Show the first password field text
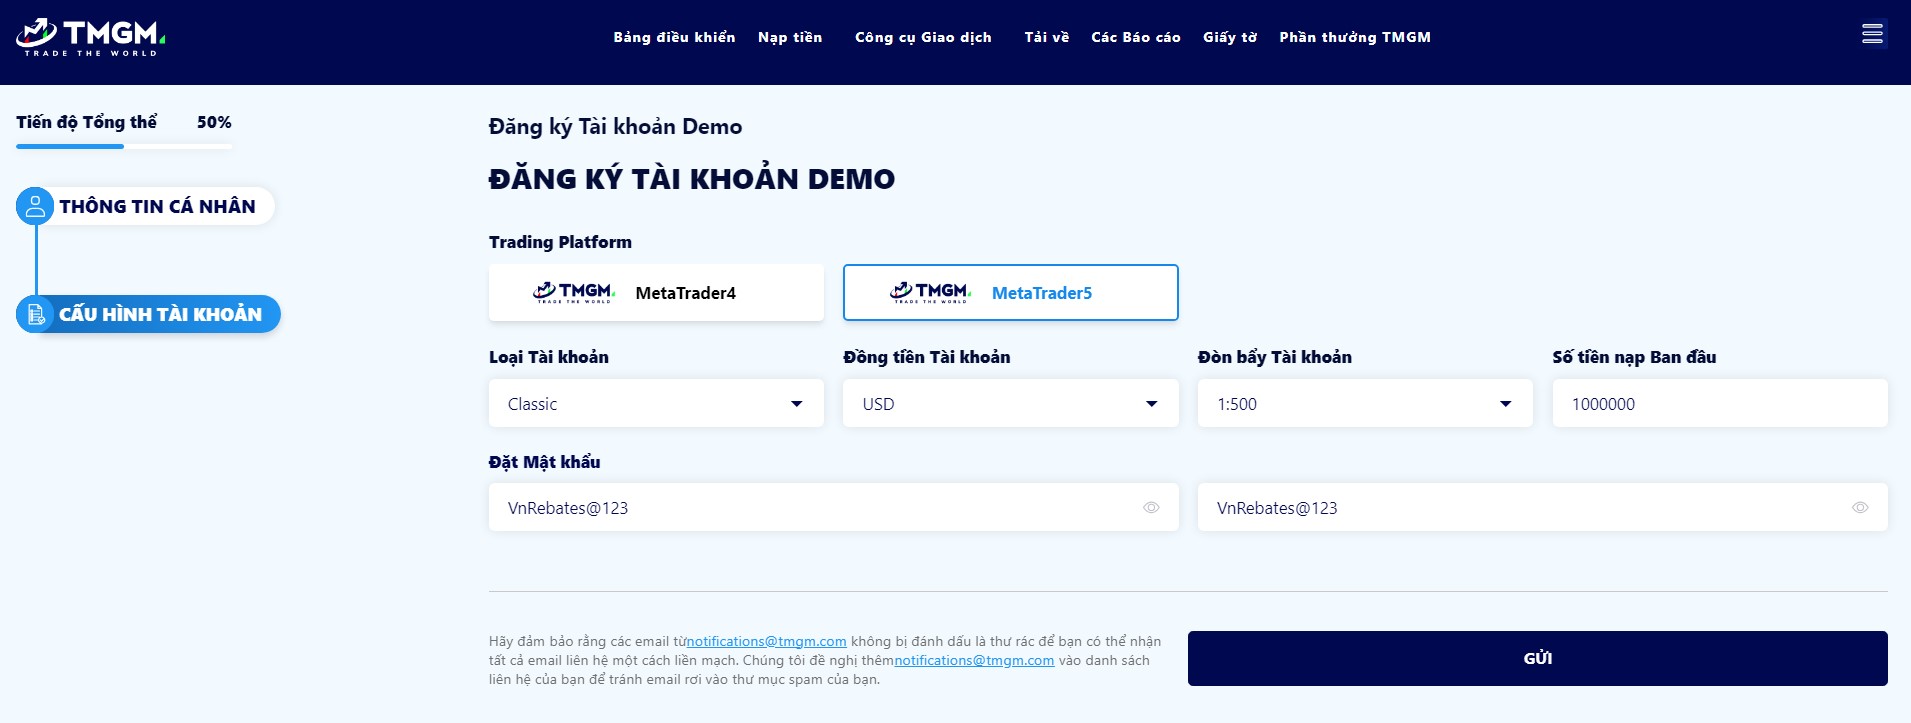 click(1151, 508)
